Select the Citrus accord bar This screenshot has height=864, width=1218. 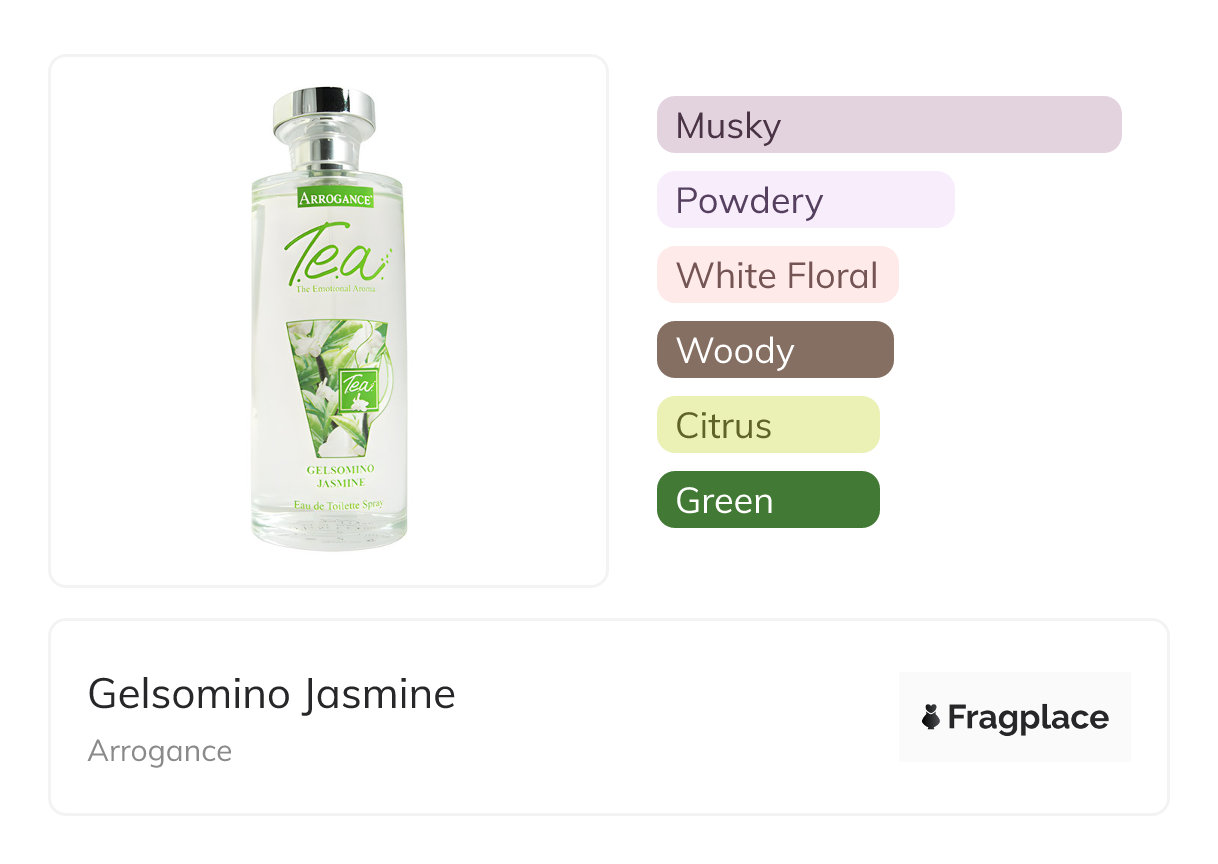click(x=768, y=425)
